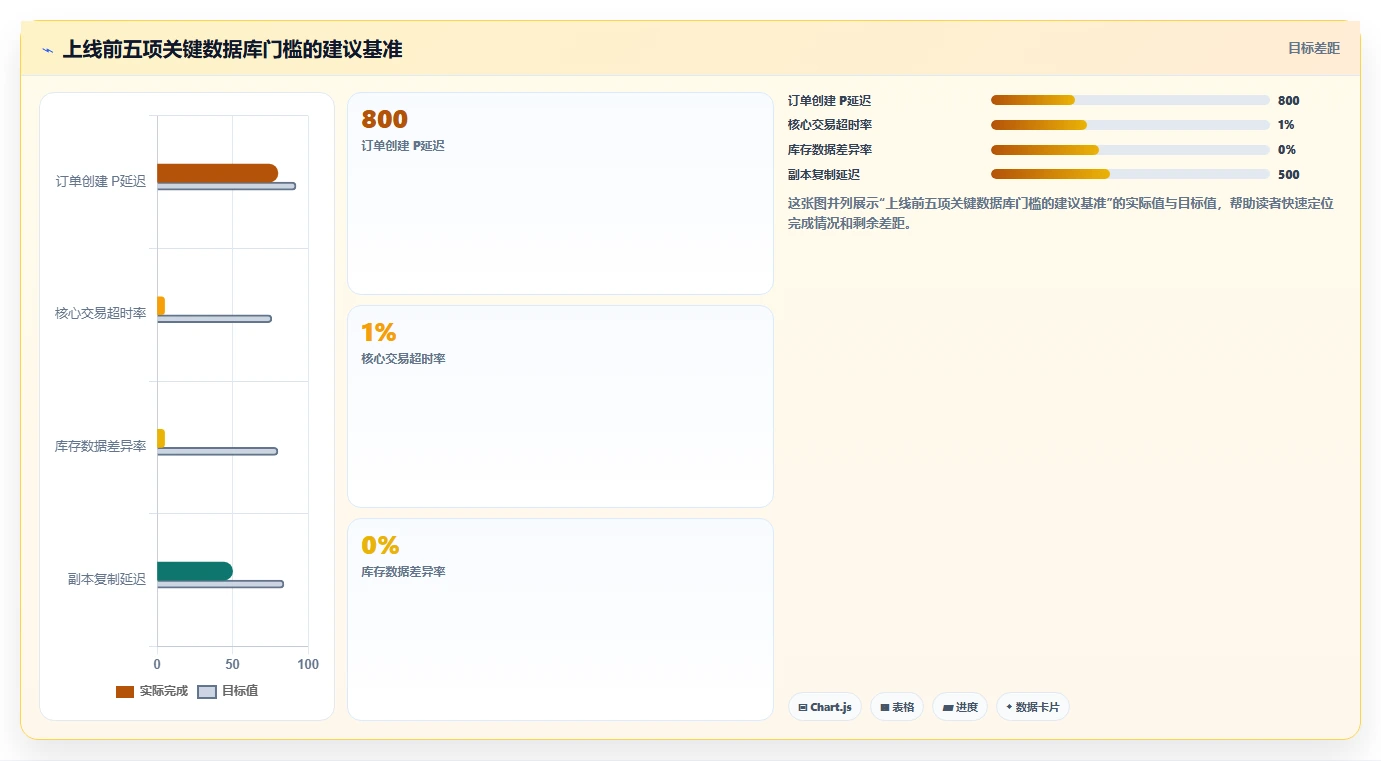Image resolution: width=1381 pixels, height=761 pixels.
Task: Click the Chart.js chip
Action: pos(825,707)
